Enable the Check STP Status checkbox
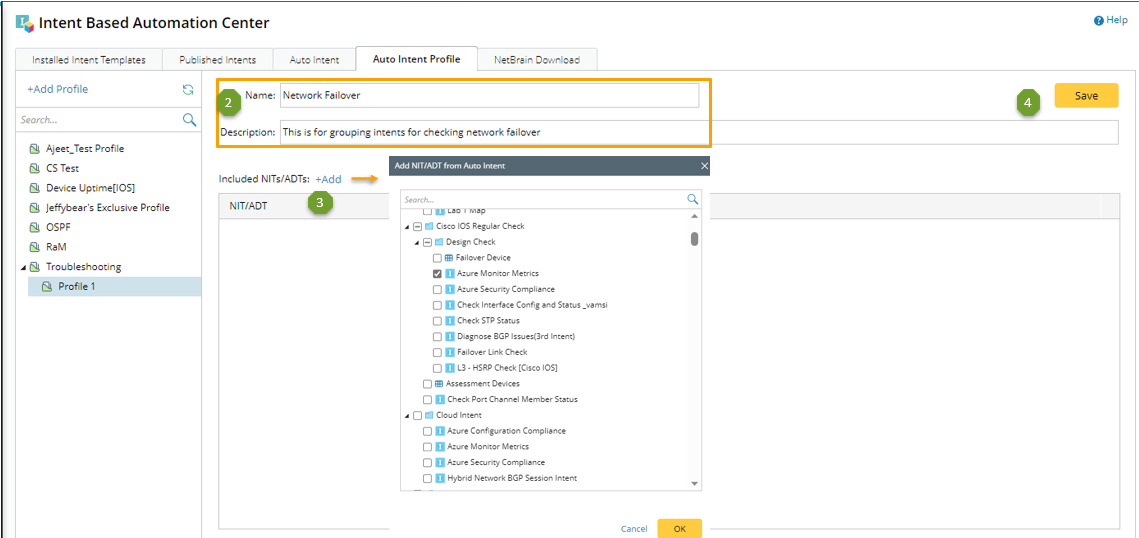The width and height of the screenshot is (1139, 538). point(438,321)
